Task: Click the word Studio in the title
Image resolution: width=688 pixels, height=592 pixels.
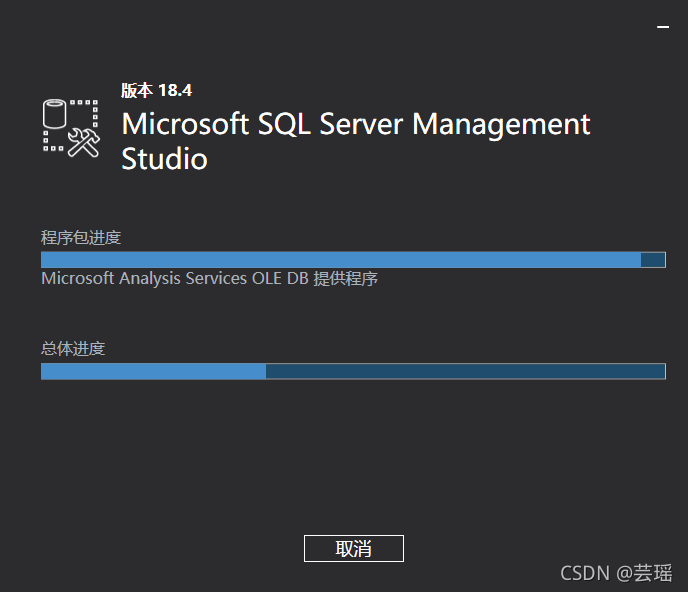Action: tap(164, 159)
